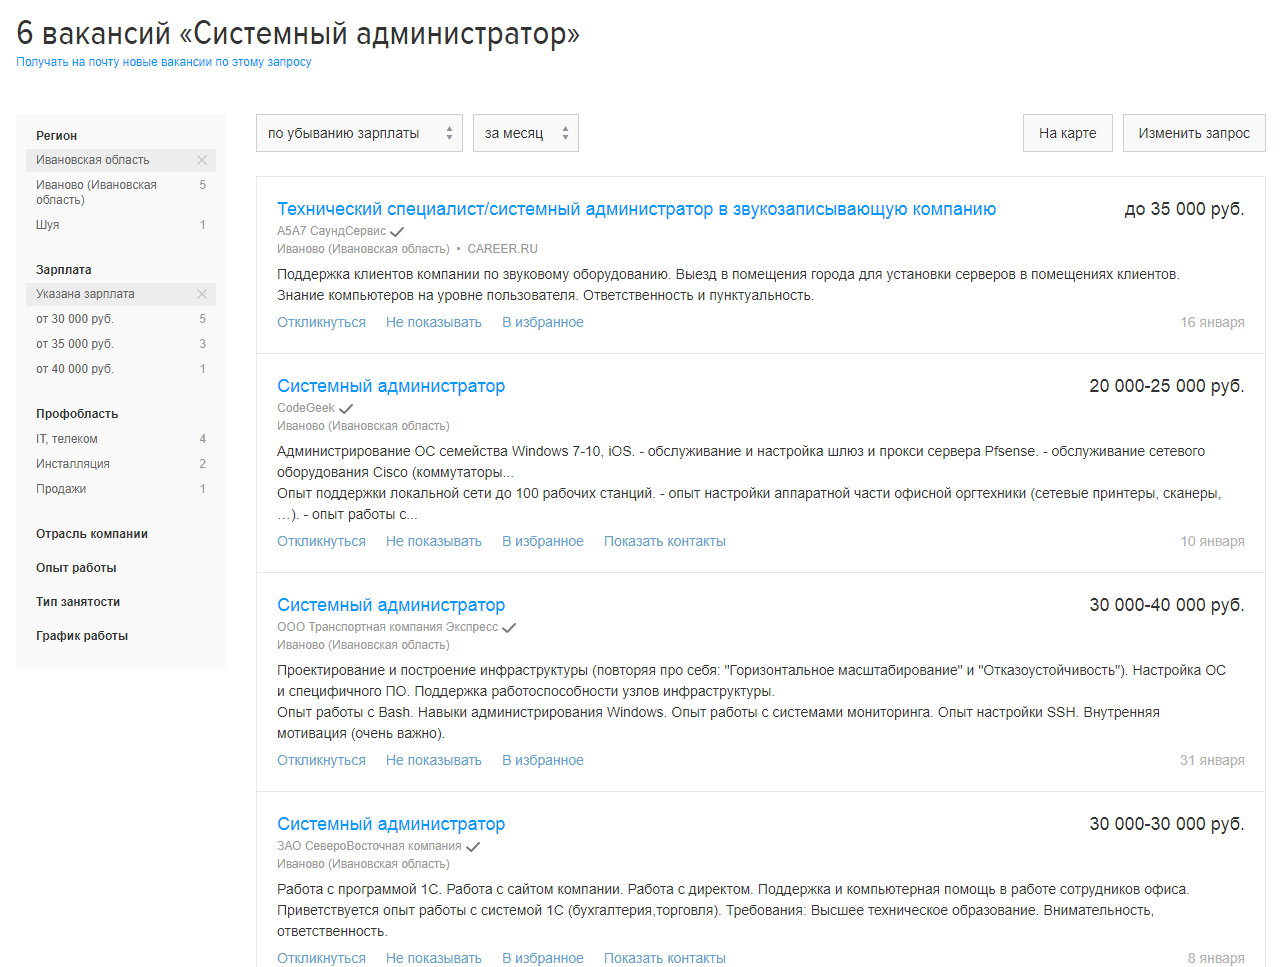Screen dimensions: 1280x967
Task: Click the checkmark badge next to ЗАО СевероВосточная компания
Action: click(x=473, y=845)
